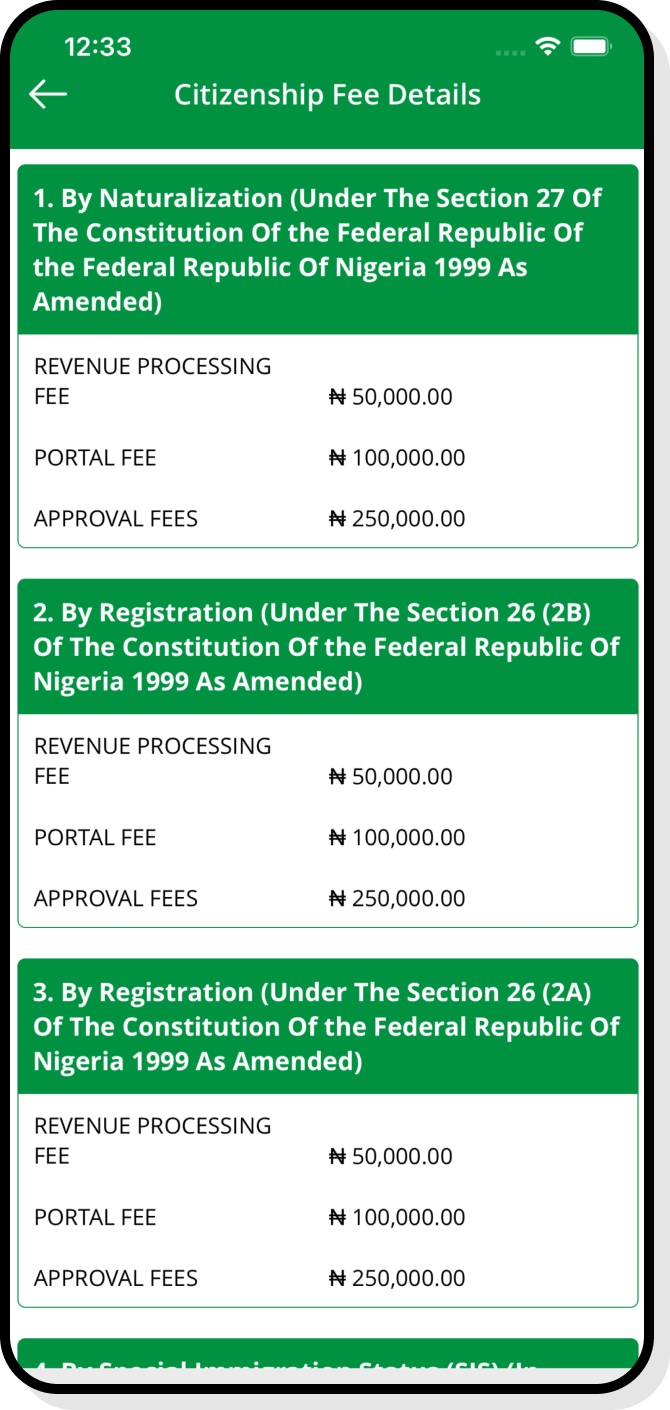Select the By Registration Section 26 (2B) header
This screenshot has width=670, height=1410.
click(327, 647)
